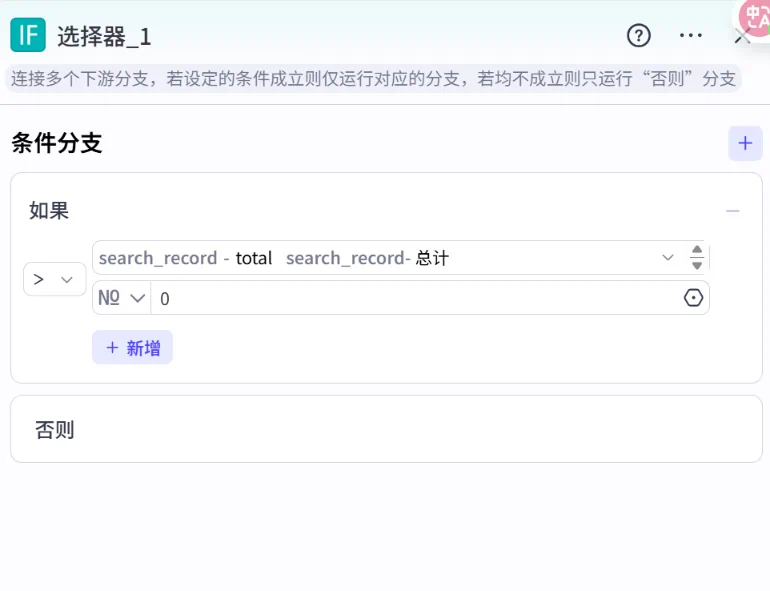Open the help question mark icon
The height and width of the screenshot is (591, 770).
[638, 36]
